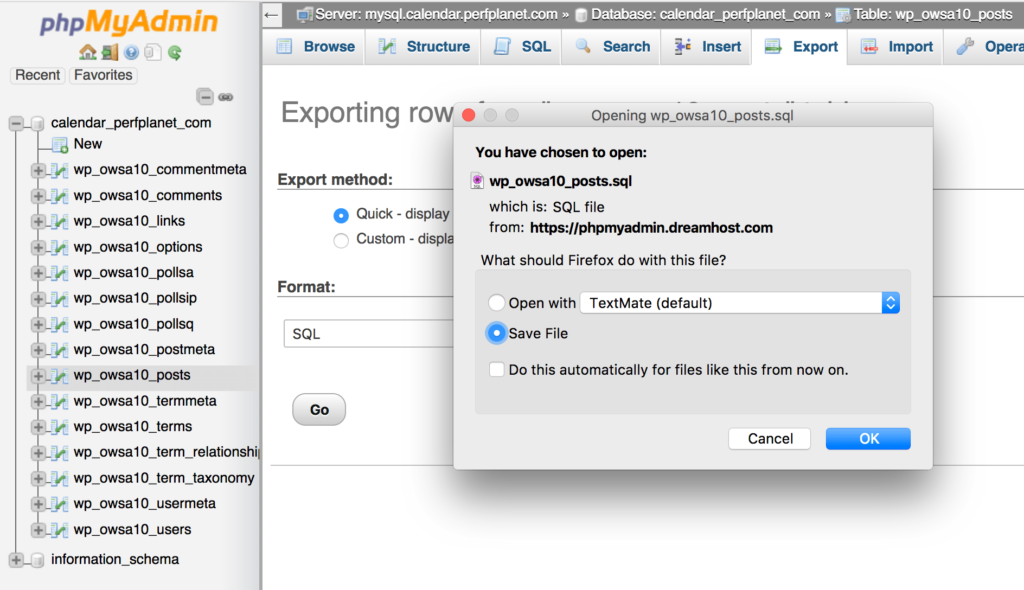Click the wp_owsa10_termmeta table icon
Screen dimensions: 1024x590
coord(59,401)
